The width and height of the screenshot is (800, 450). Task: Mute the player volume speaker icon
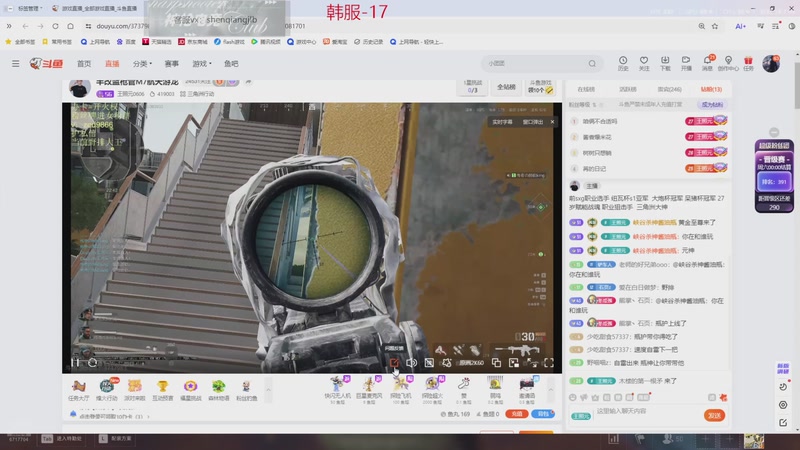(411, 363)
